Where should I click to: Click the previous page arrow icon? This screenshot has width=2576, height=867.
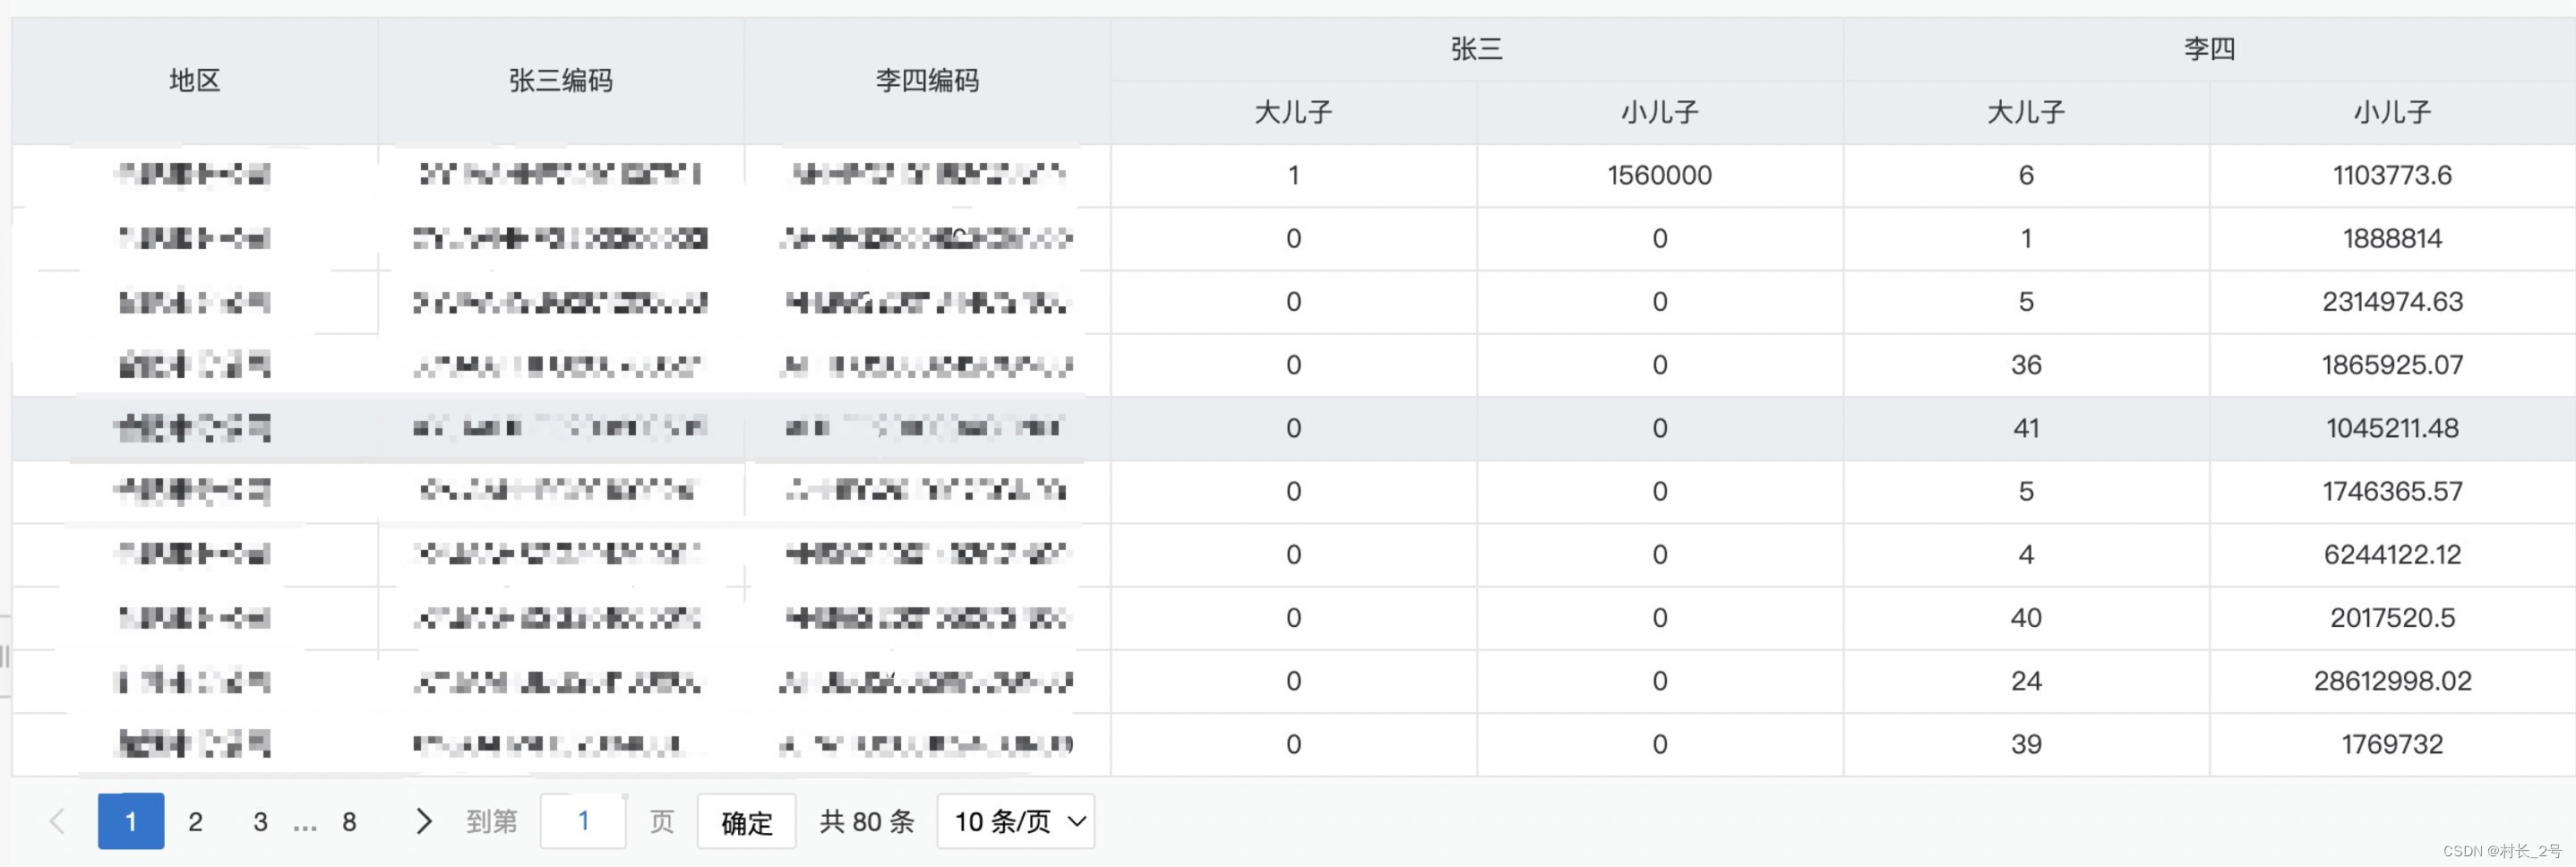click(x=57, y=821)
